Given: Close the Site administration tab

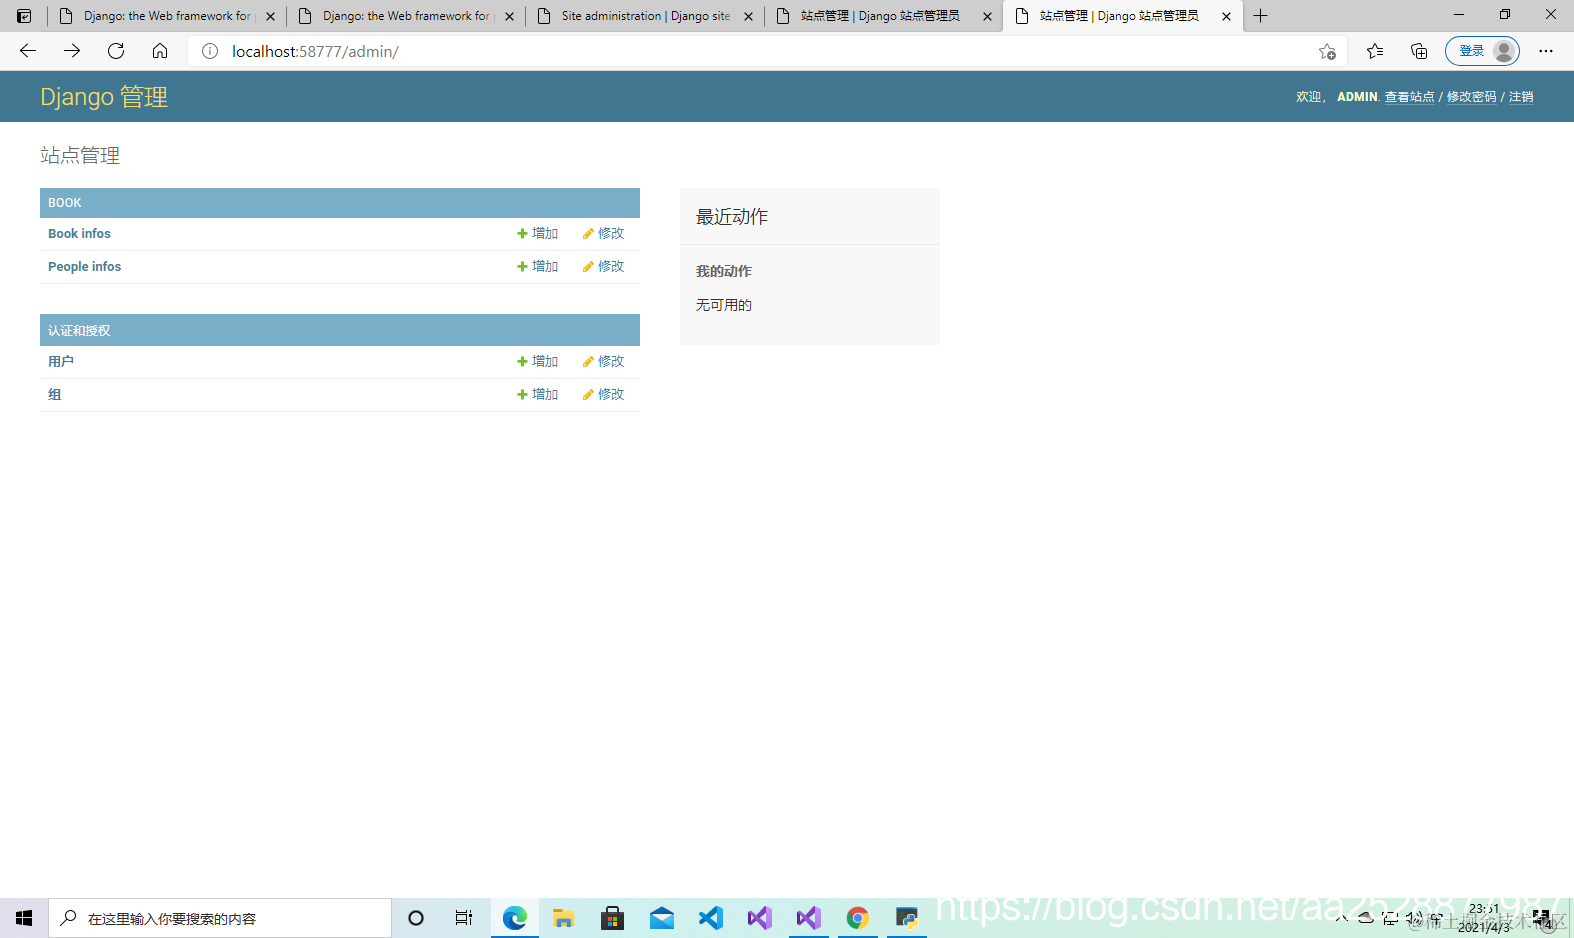Looking at the screenshot, I should coord(748,16).
